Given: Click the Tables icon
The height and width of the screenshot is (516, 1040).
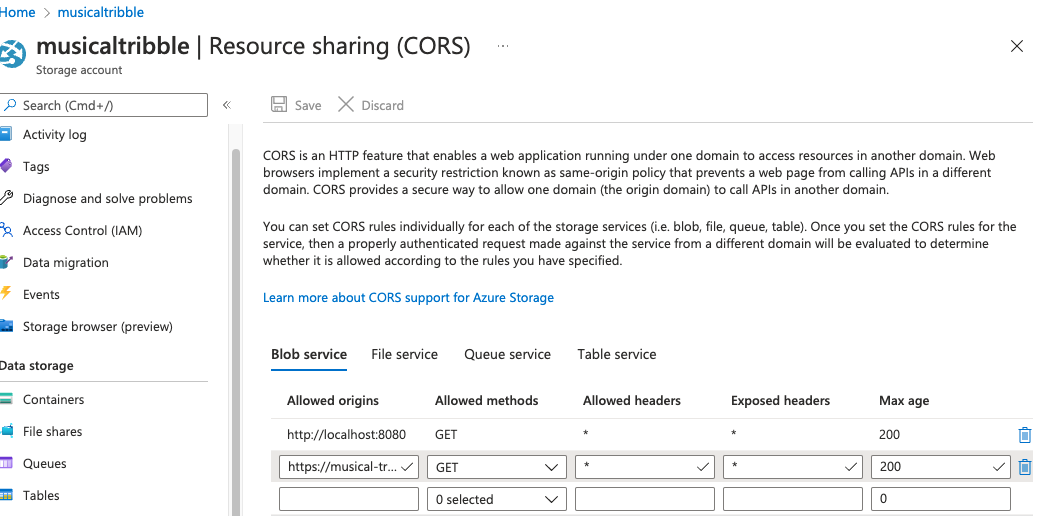Looking at the screenshot, I should click(5, 495).
